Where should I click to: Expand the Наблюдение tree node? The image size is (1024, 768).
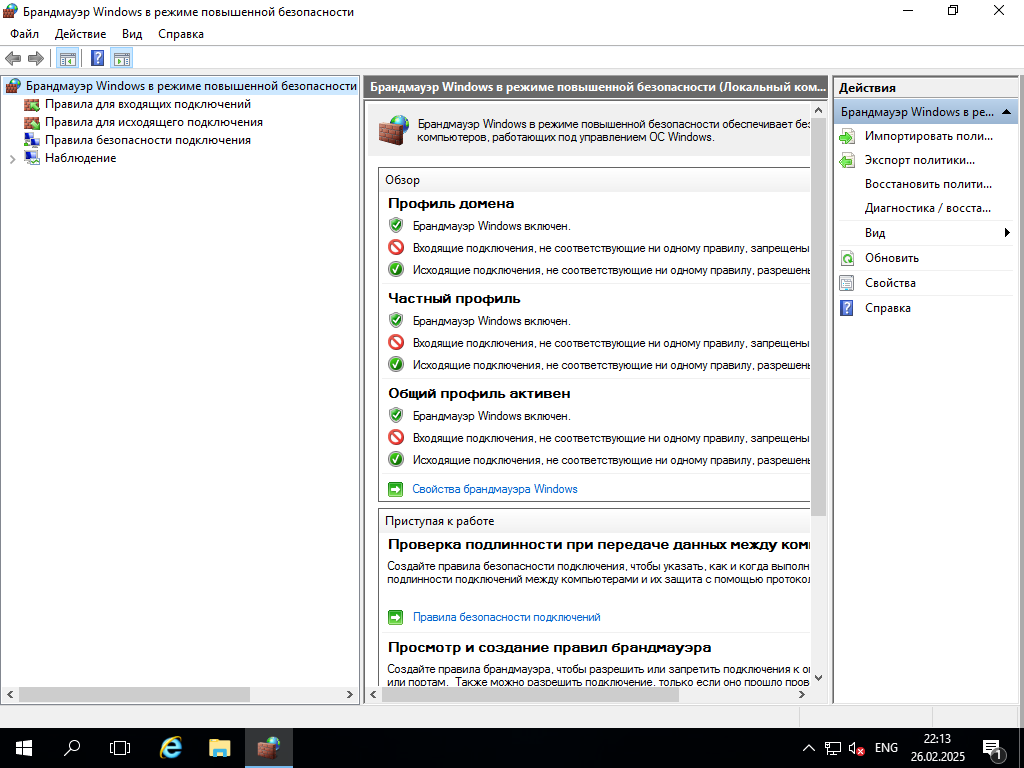click(x=12, y=159)
